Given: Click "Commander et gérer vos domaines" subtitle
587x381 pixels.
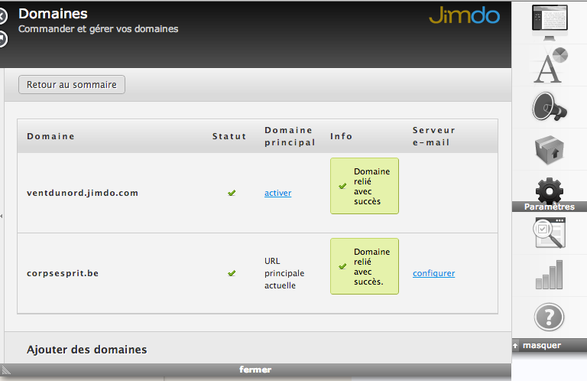Looking at the screenshot, I should coord(98,29).
